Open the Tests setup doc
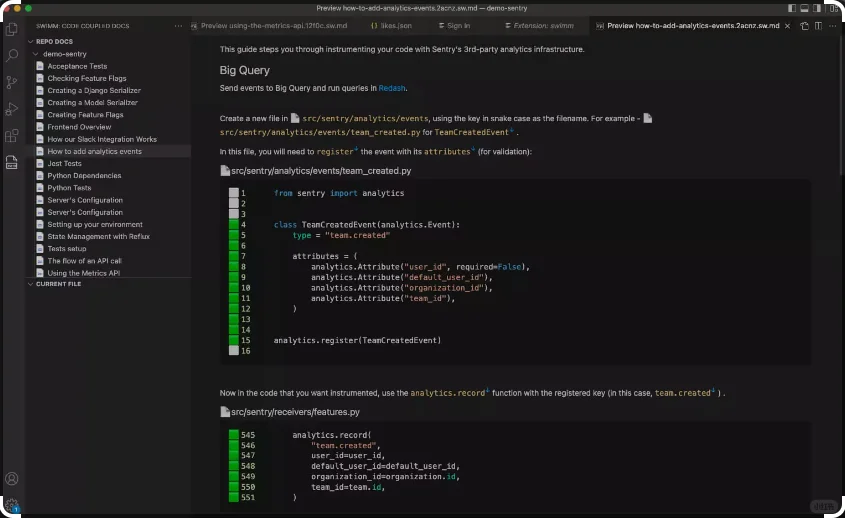Image resolution: width=845 pixels, height=520 pixels. pyautogui.click(x=67, y=249)
